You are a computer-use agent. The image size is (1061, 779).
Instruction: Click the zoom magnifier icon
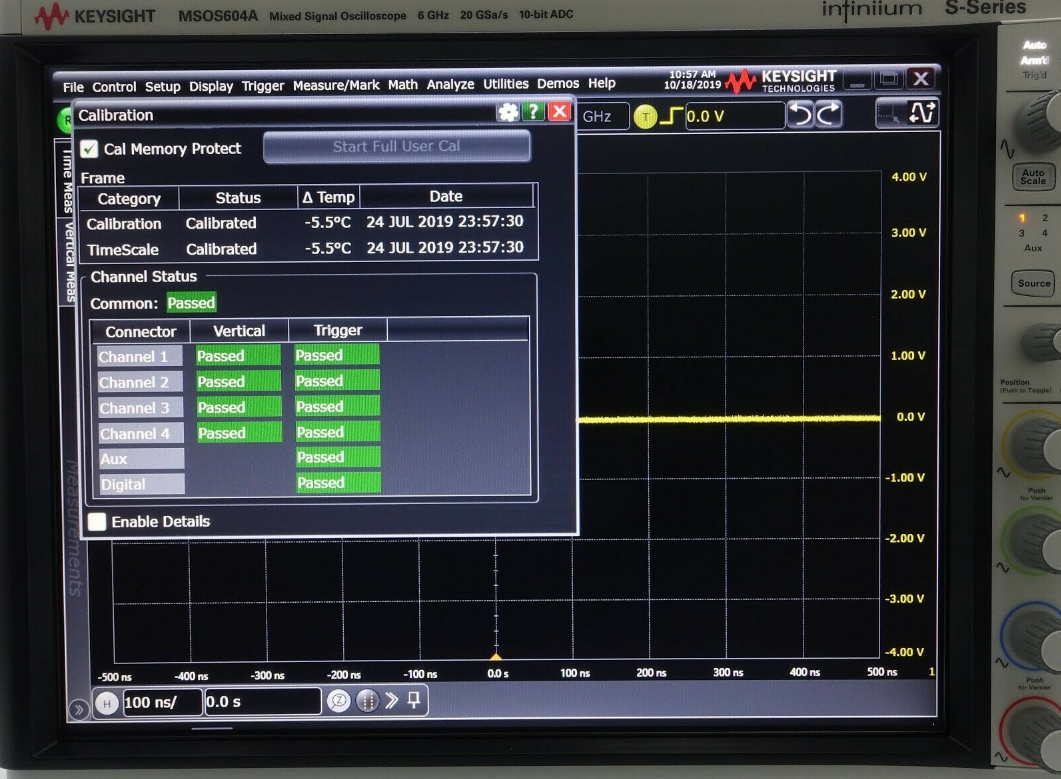[338, 701]
